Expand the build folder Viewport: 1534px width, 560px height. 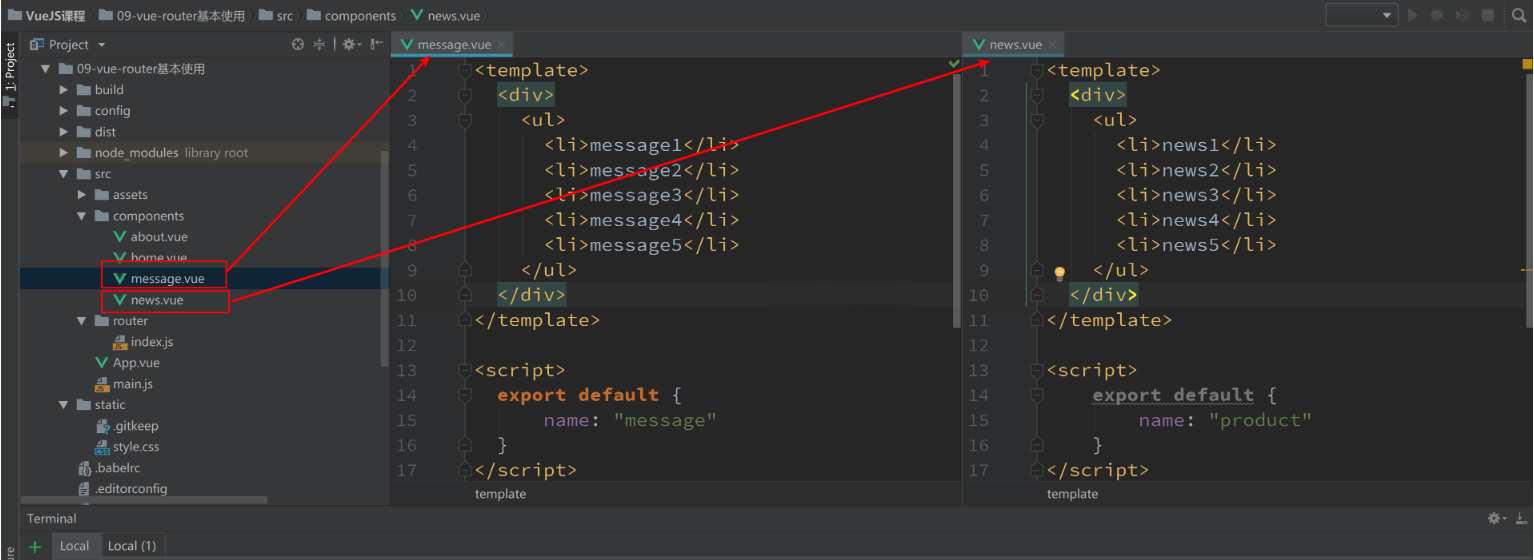[x=64, y=90]
